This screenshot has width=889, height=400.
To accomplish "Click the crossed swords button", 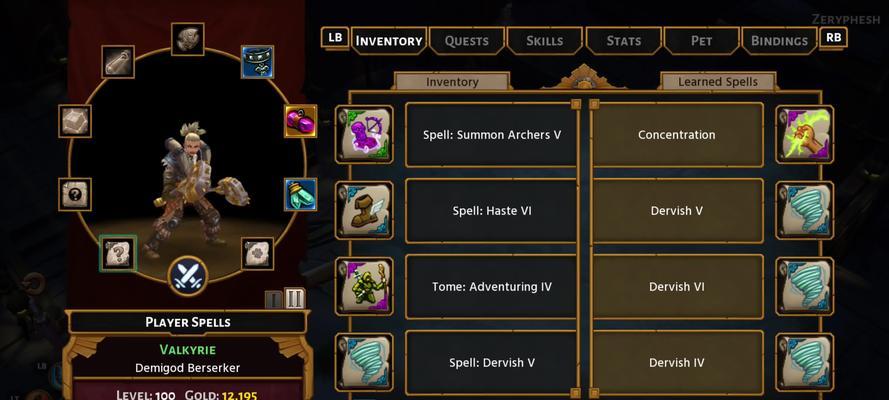I will pos(188,276).
